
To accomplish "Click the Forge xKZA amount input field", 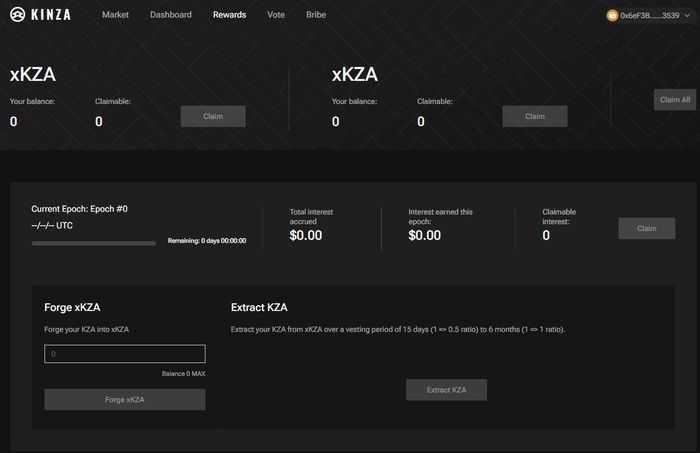I will 125,353.
